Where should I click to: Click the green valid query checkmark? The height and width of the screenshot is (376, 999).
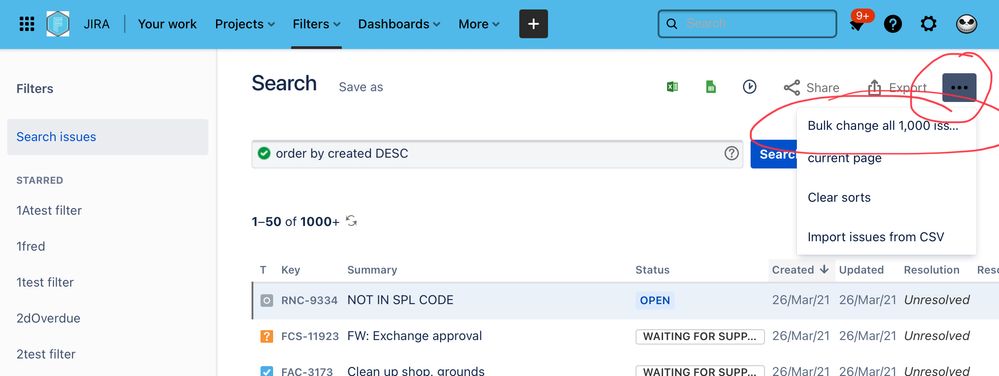[x=264, y=153]
